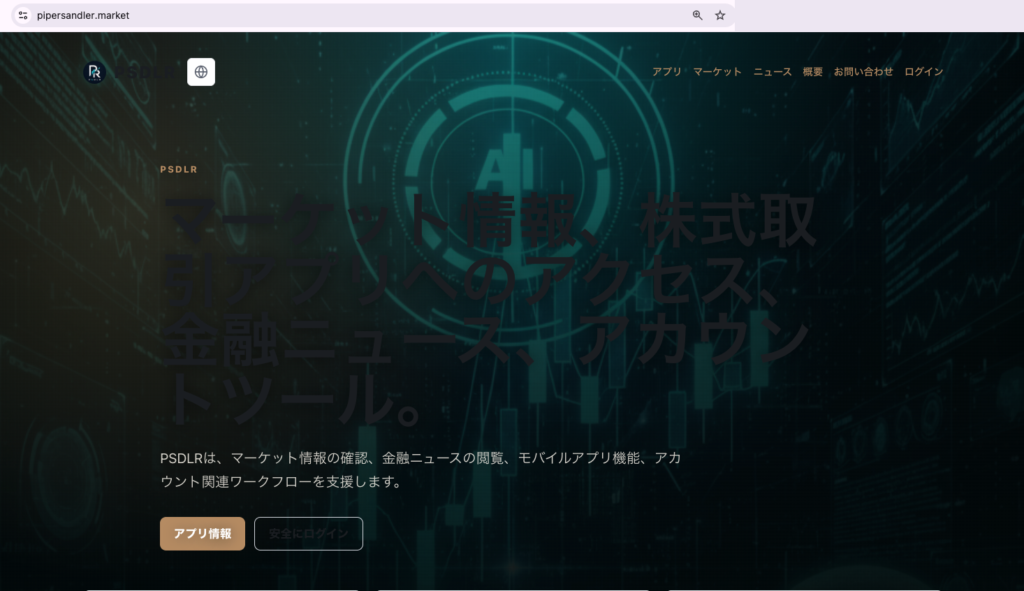Click the small PSDLR heading label
Image resolution: width=1024 pixels, height=591 pixels.
tap(179, 169)
